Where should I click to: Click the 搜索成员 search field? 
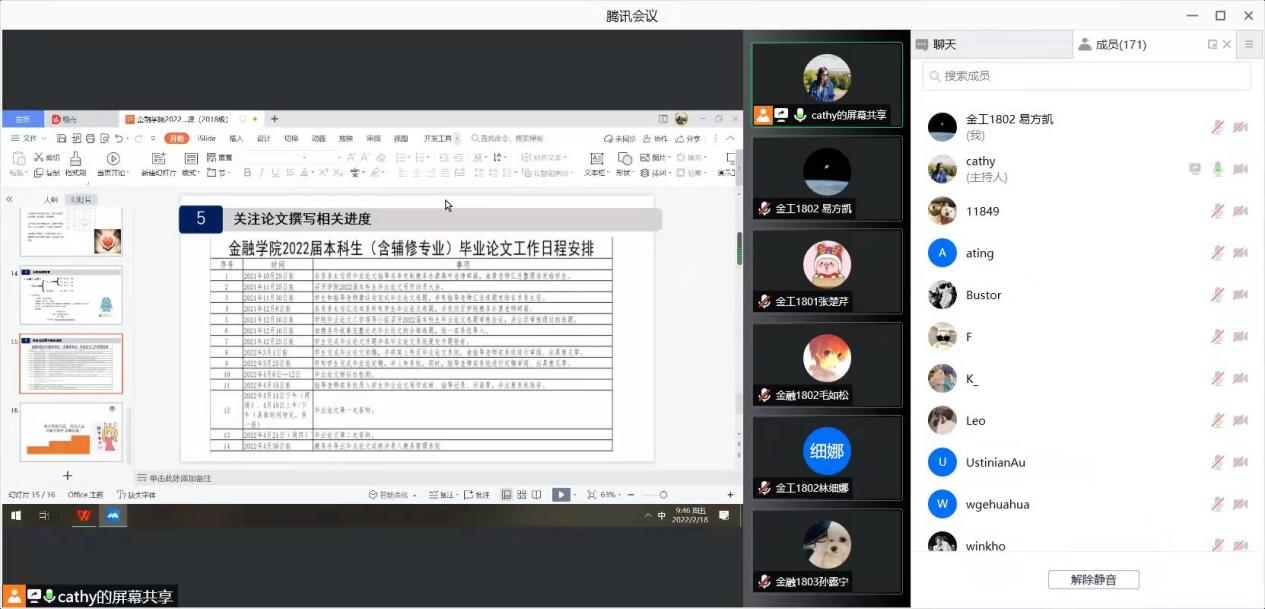[1086, 76]
